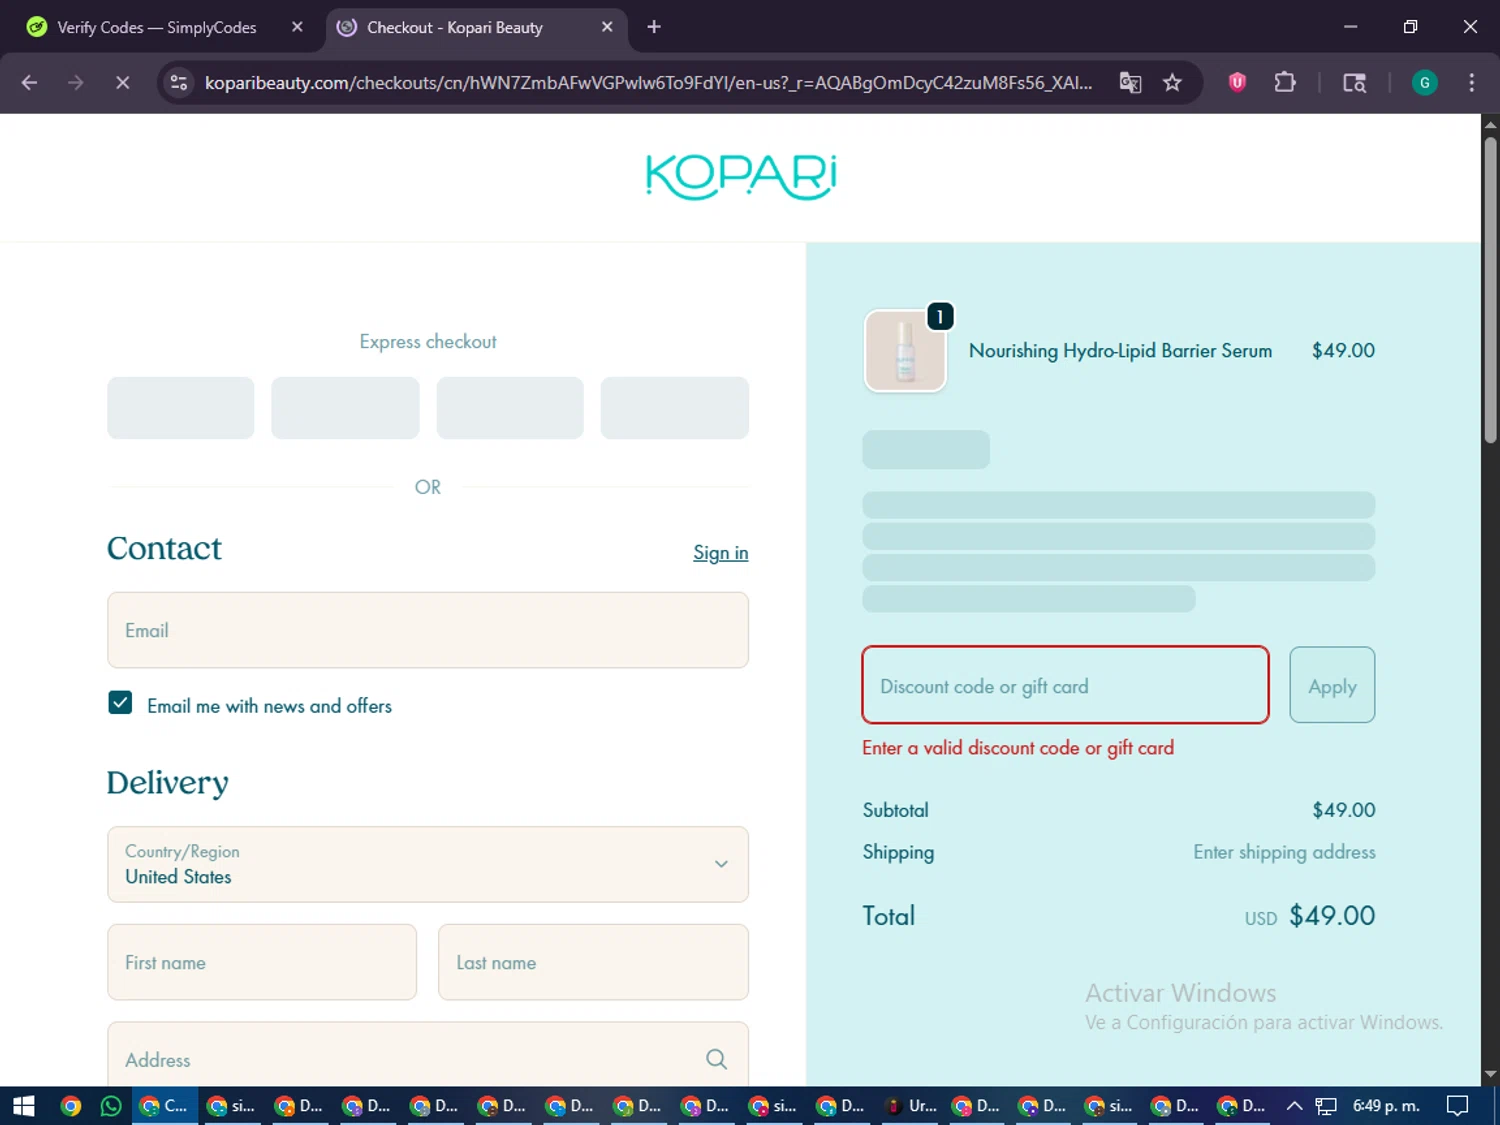Click the Kopari logo
This screenshot has width=1500, height=1125.
(741, 177)
